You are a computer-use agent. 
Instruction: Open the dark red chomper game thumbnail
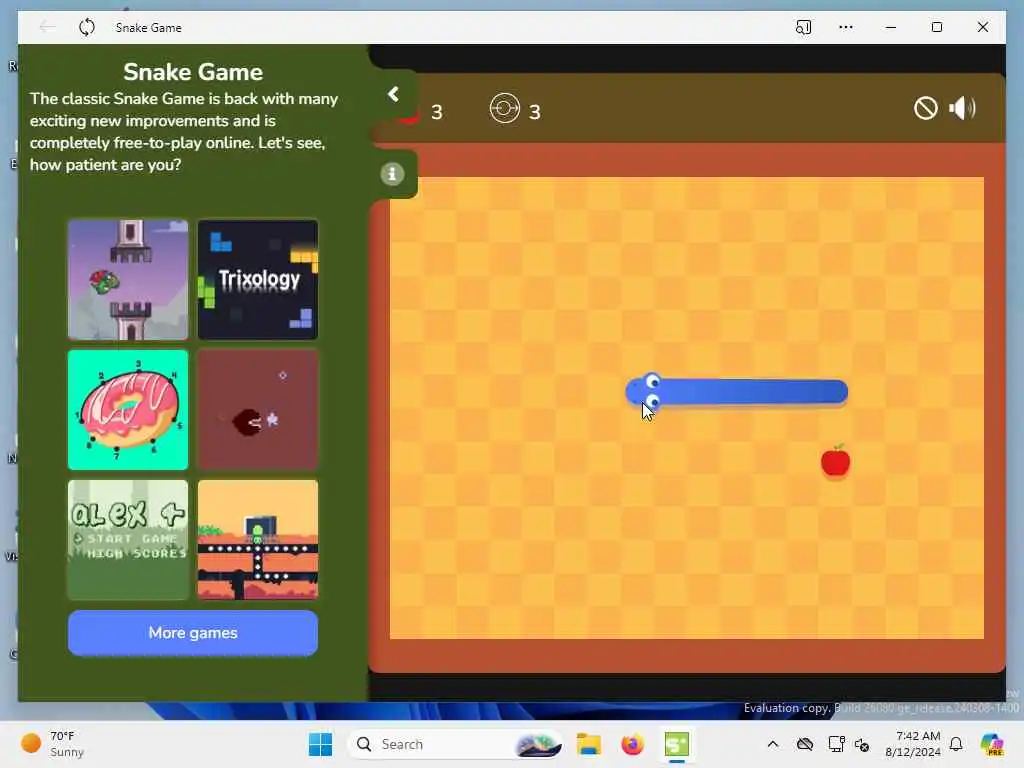coord(258,409)
